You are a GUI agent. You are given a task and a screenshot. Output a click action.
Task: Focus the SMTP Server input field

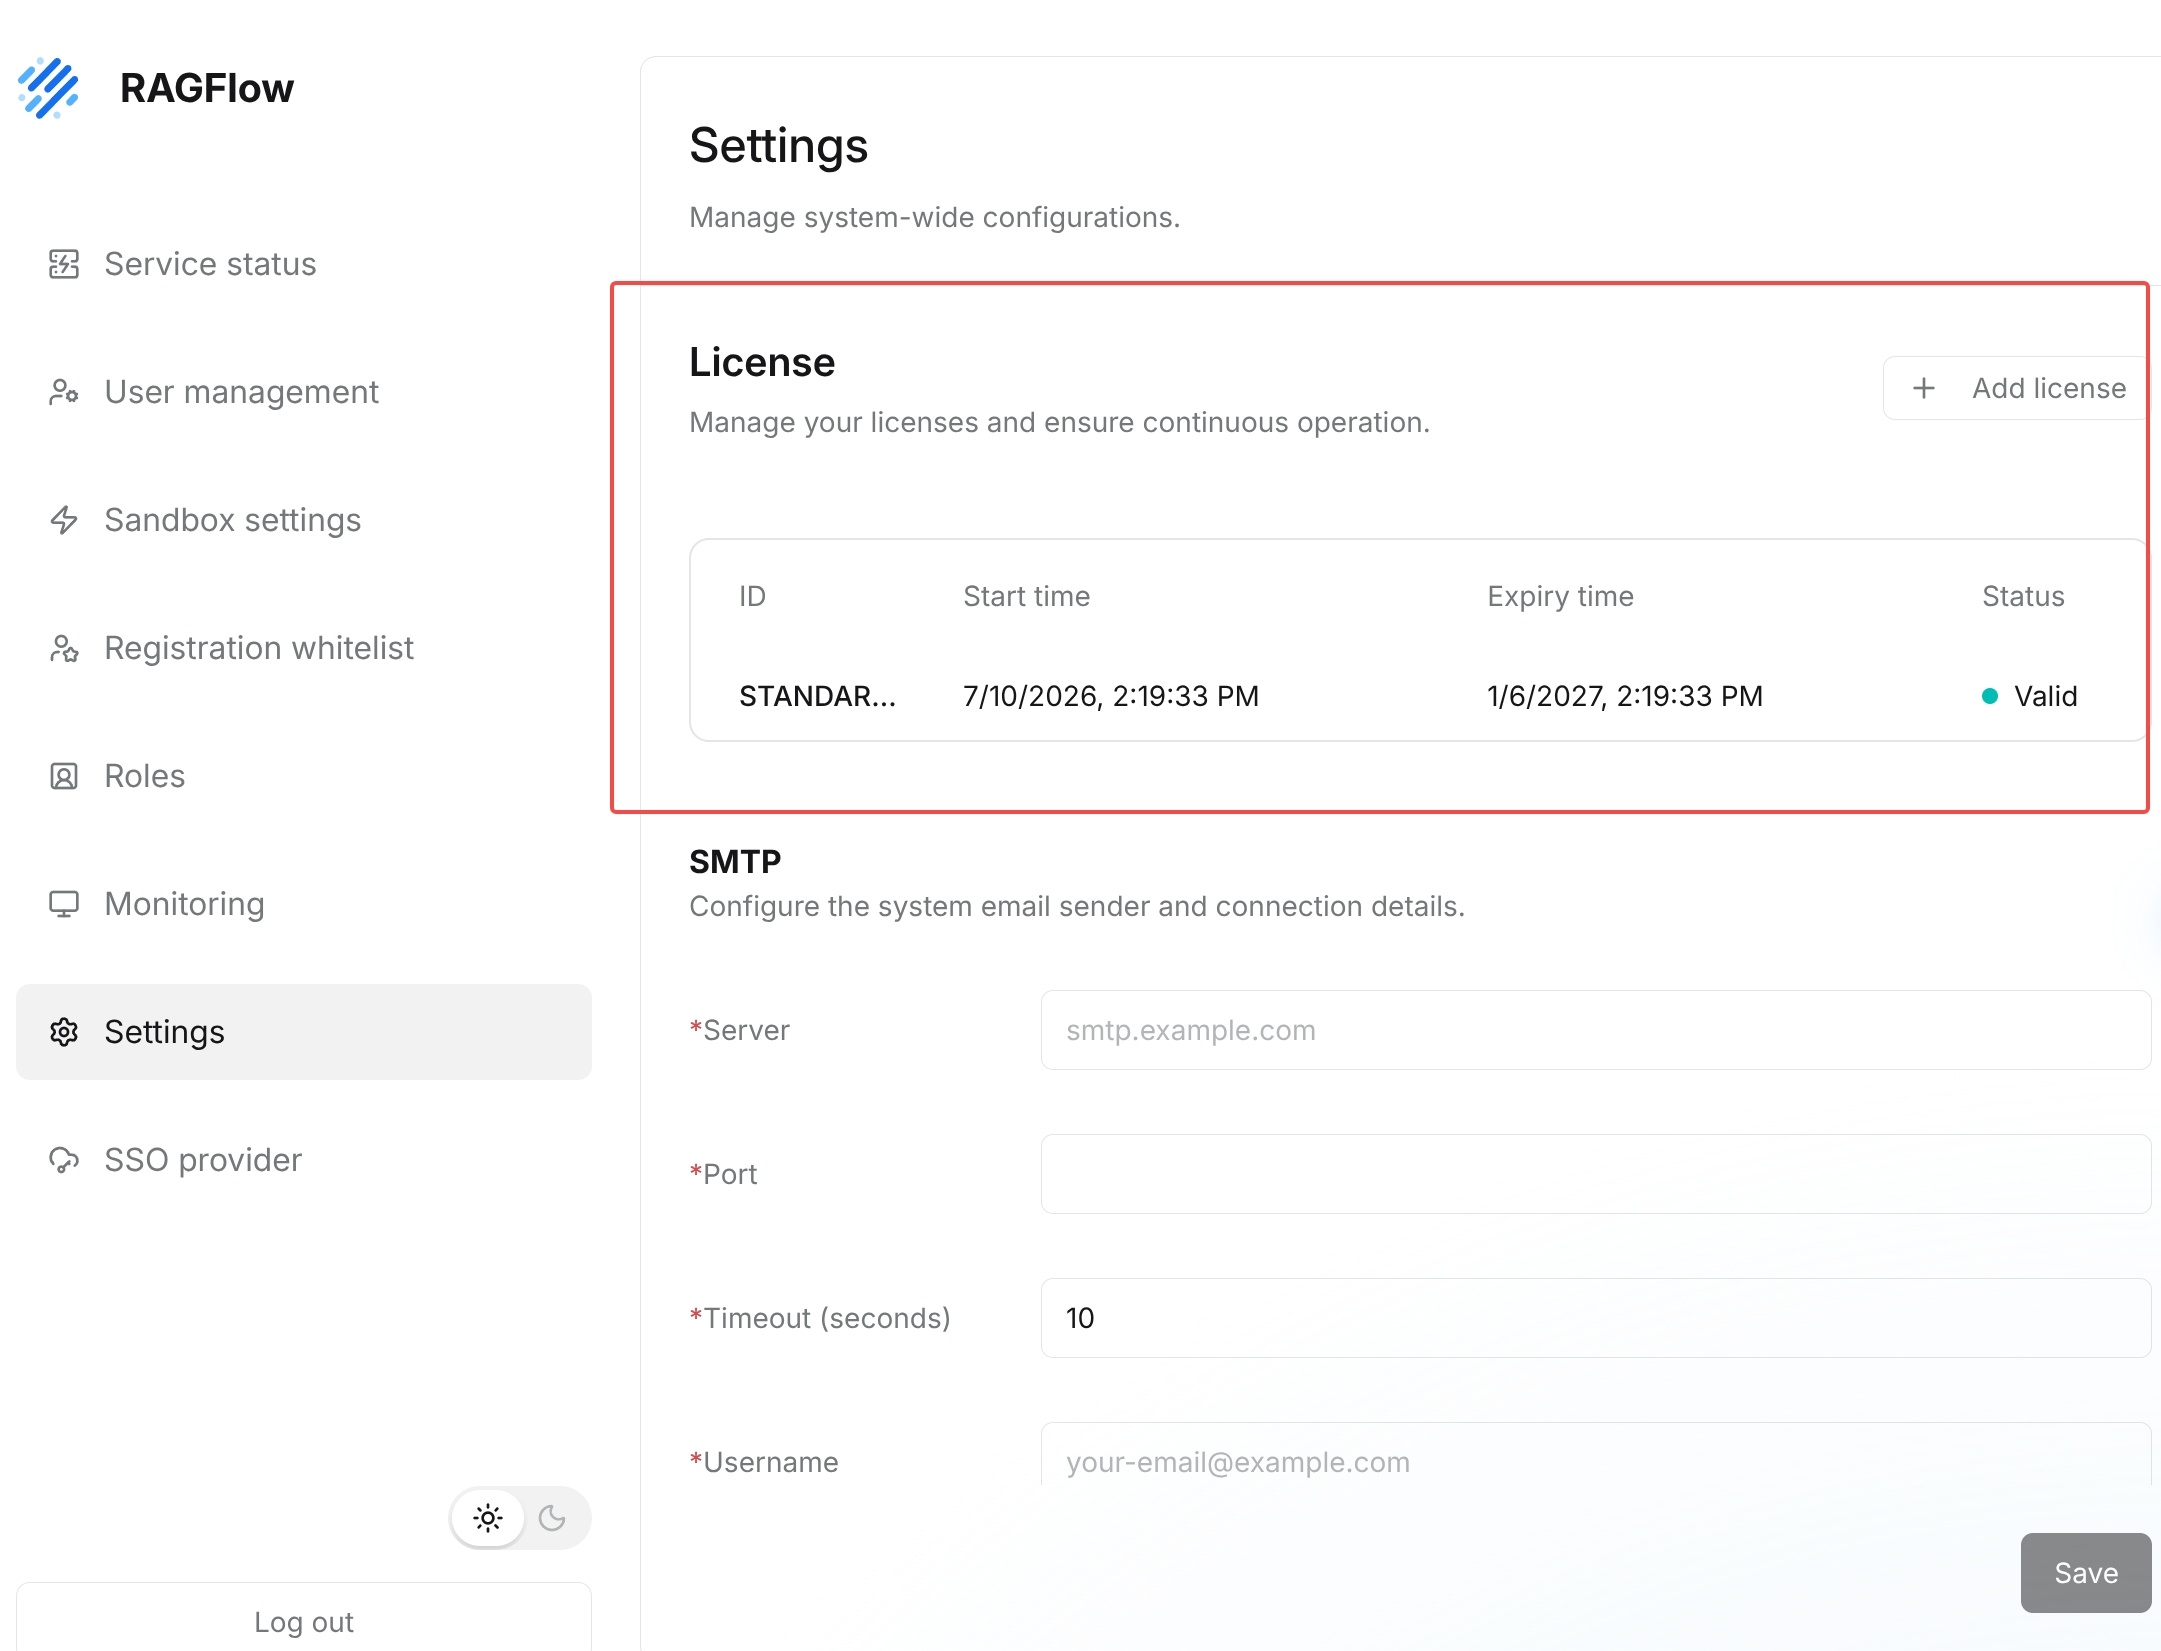(x=1595, y=1030)
